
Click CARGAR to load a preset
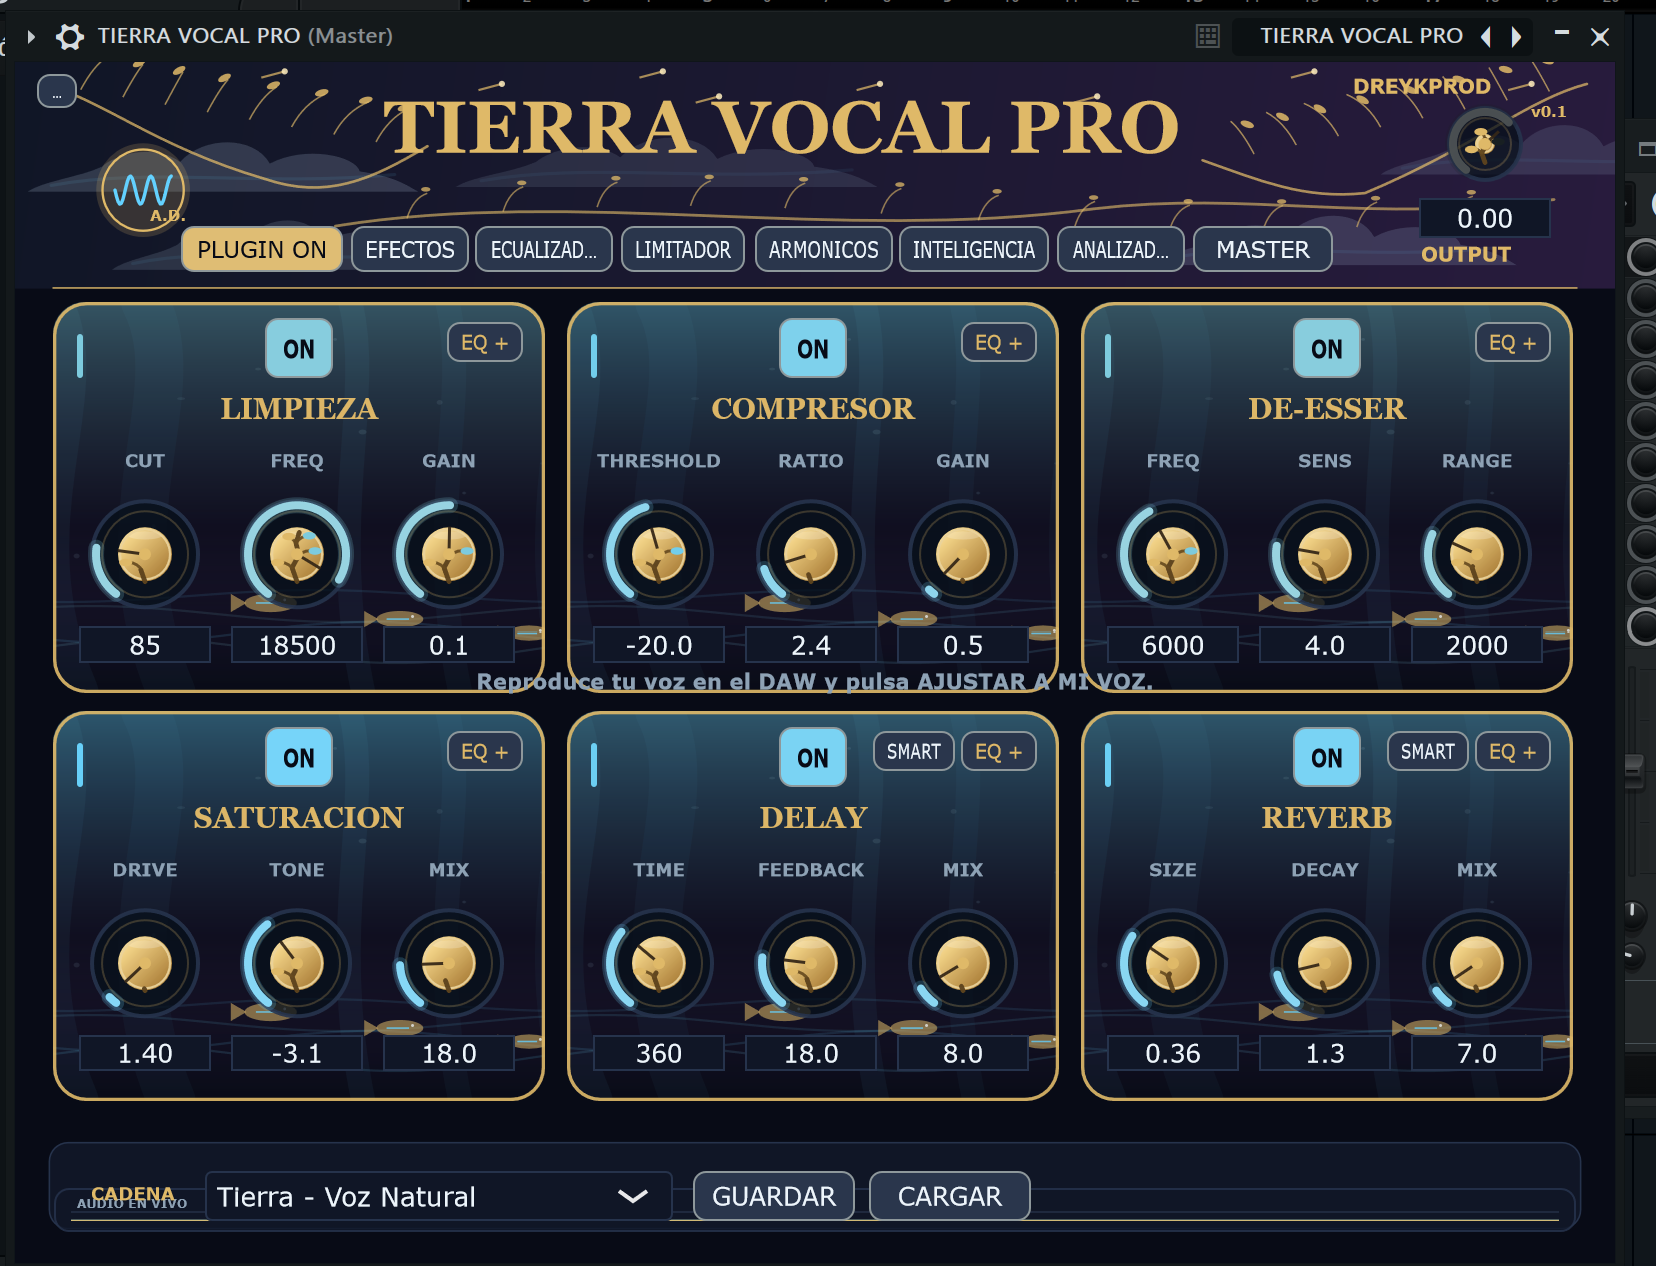pyautogui.click(x=950, y=1196)
